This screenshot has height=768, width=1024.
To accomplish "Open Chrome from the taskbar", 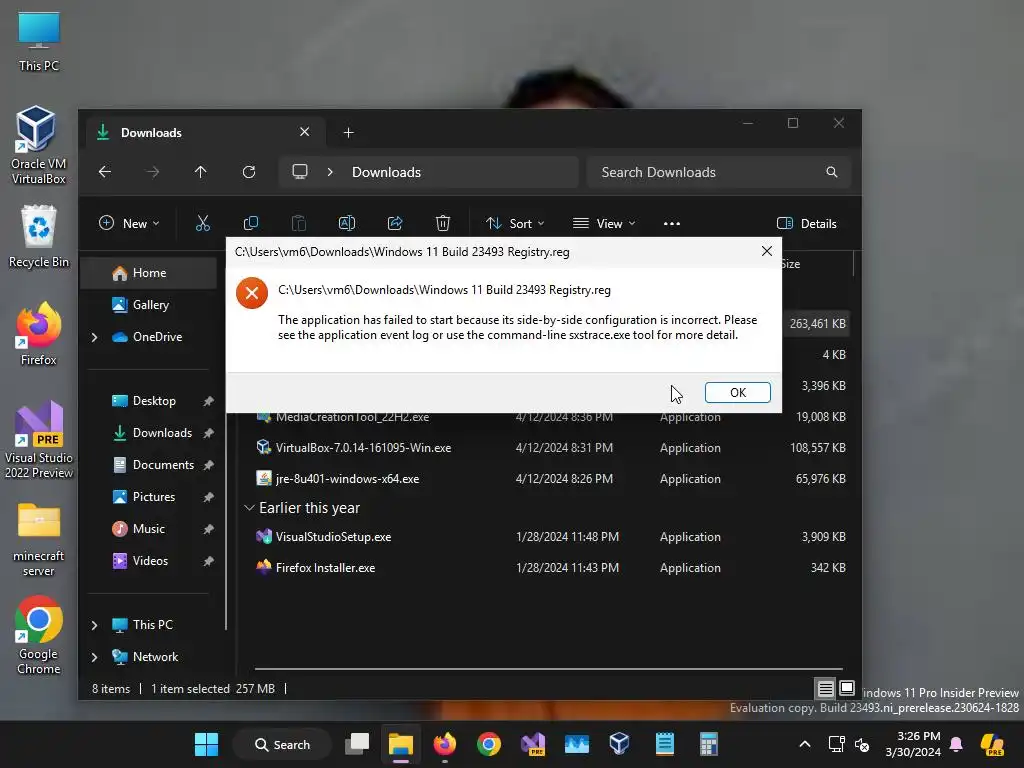I will point(488,744).
